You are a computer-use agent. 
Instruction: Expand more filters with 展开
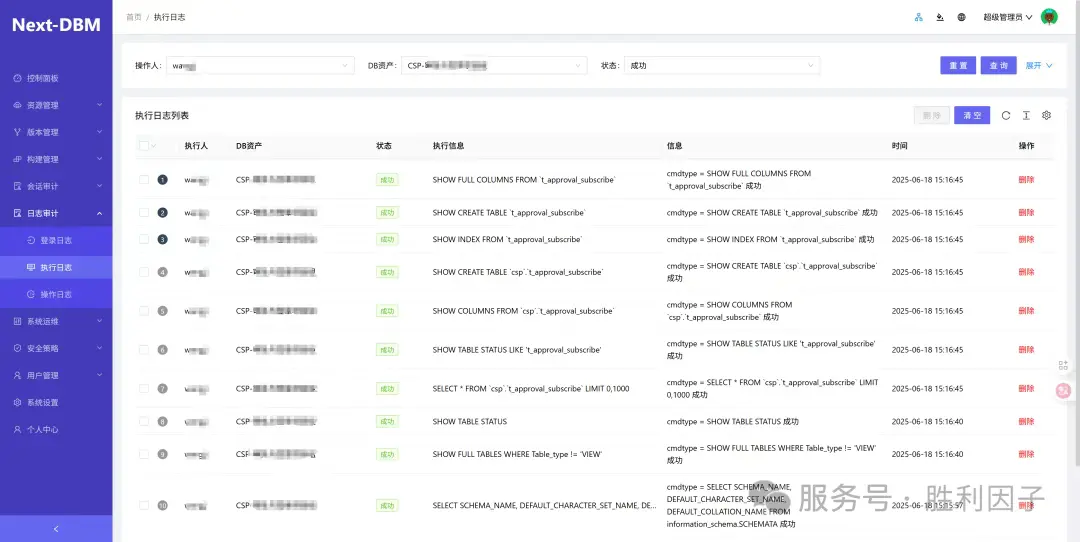tap(1039, 65)
